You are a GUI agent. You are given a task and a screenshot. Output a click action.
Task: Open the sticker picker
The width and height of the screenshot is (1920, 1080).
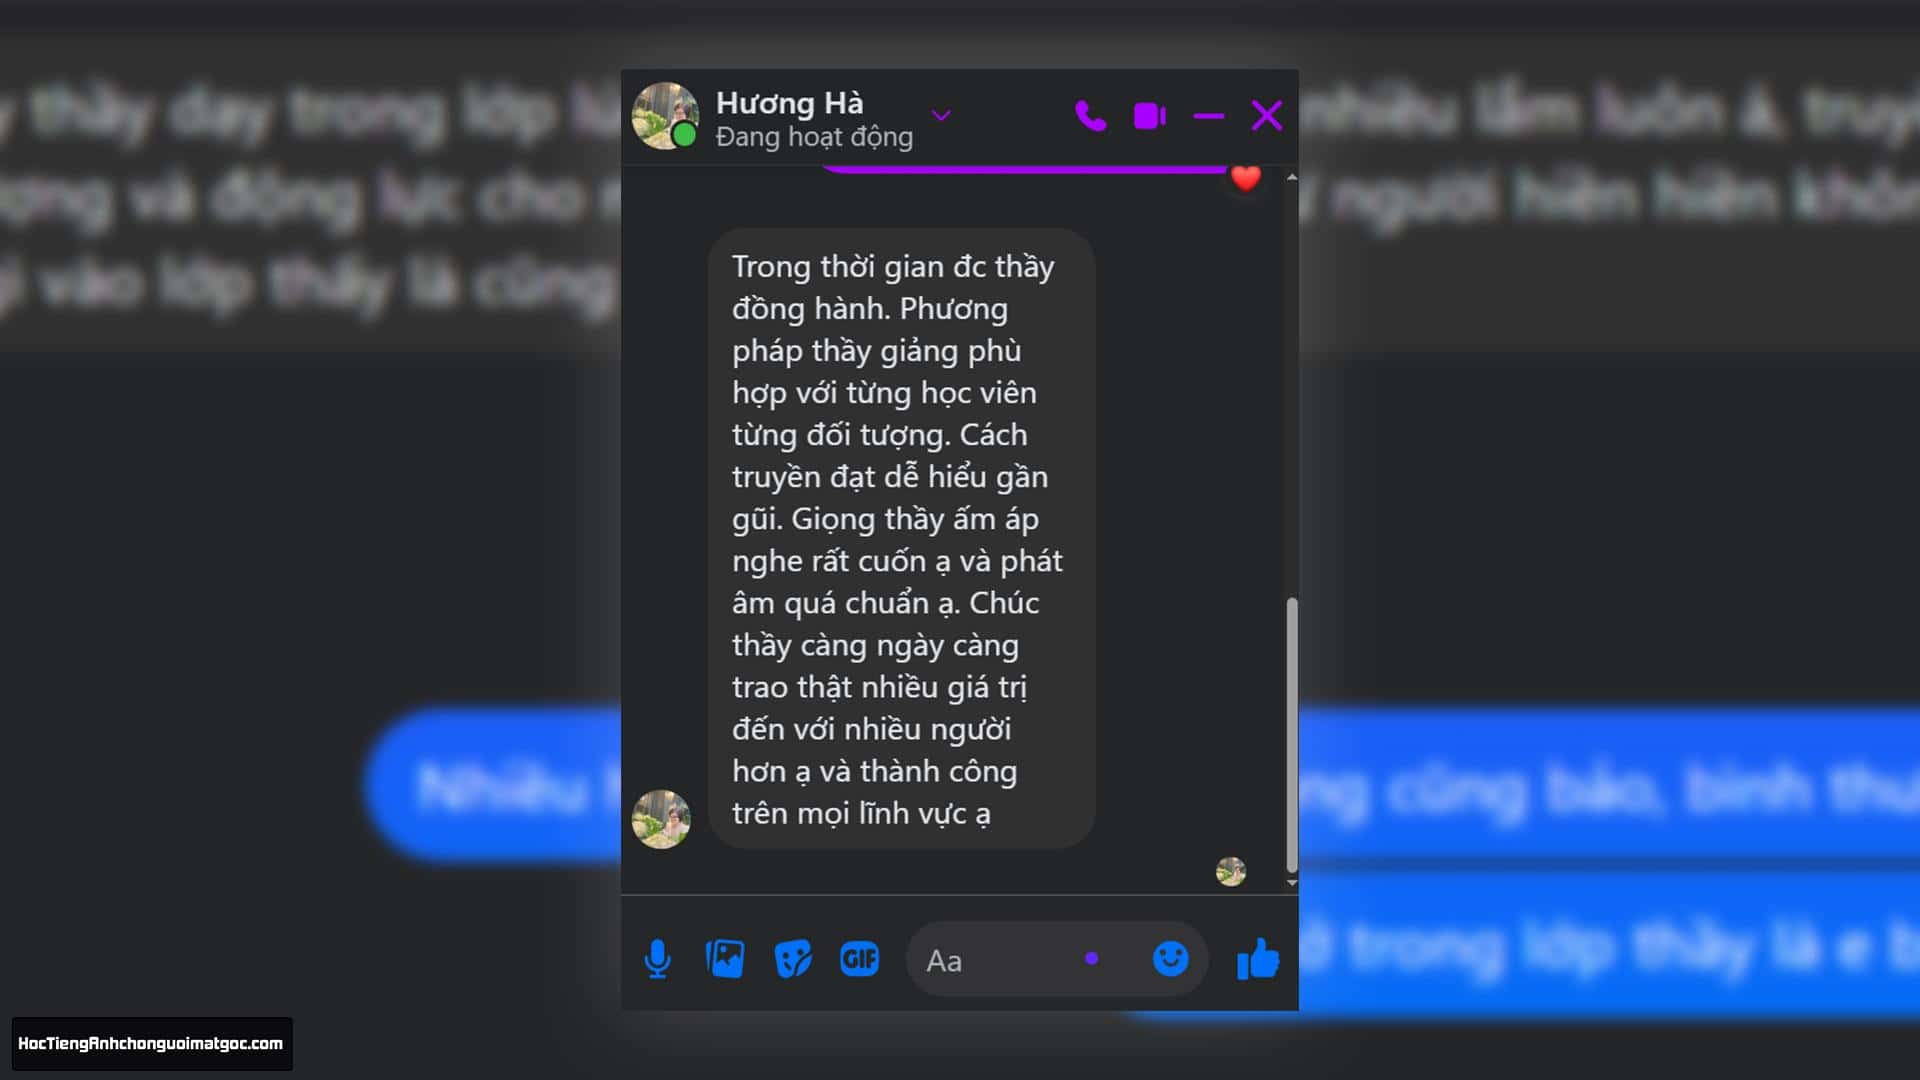[793, 959]
